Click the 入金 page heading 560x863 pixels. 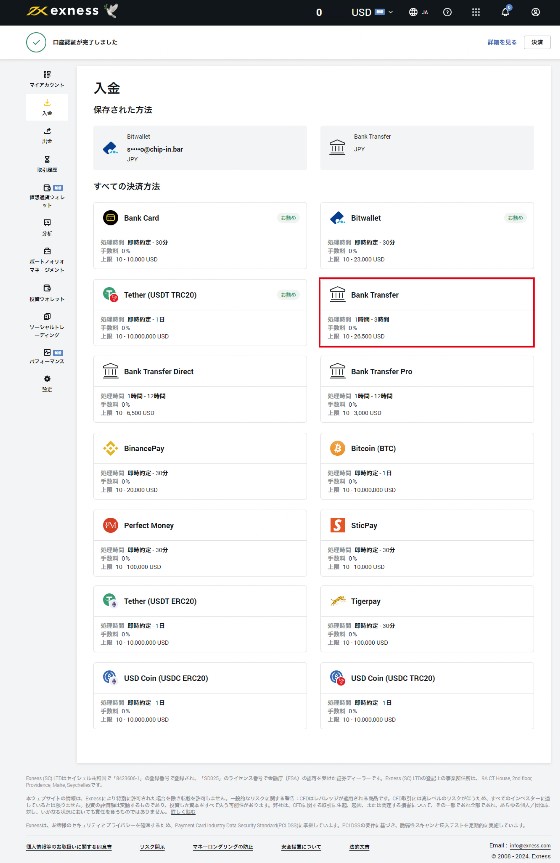[107, 88]
